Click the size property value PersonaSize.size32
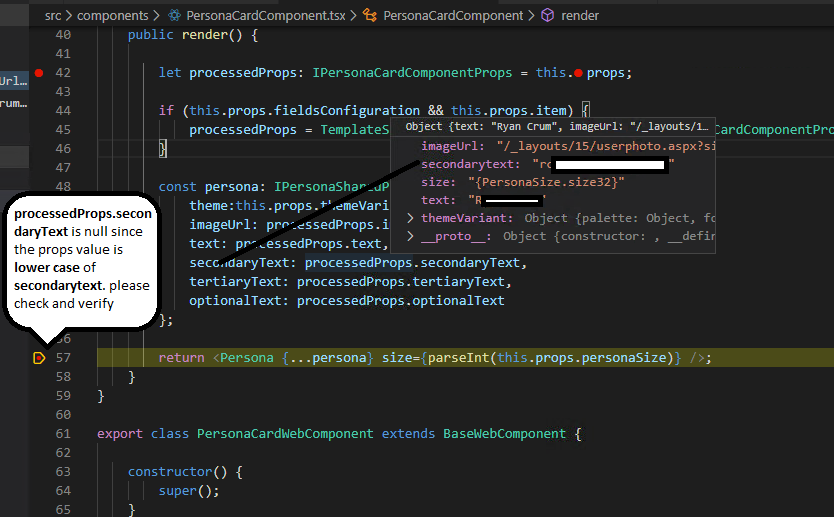 tap(546, 182)
